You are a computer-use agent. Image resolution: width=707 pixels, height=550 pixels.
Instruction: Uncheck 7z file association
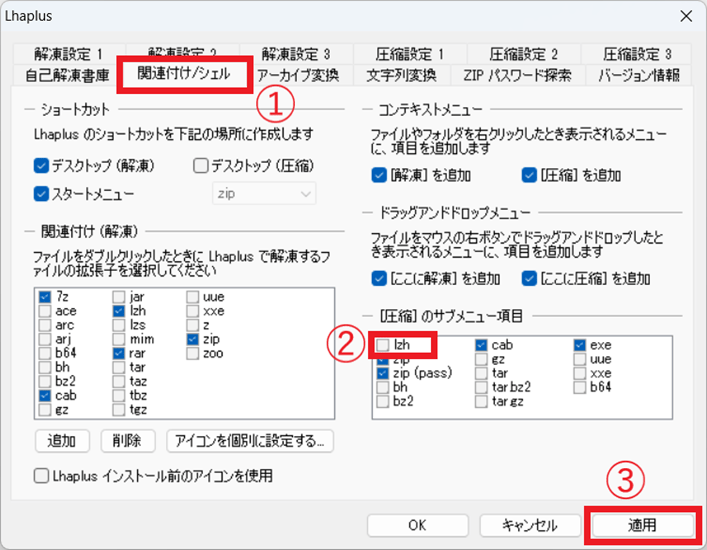(x=45, y=297)
